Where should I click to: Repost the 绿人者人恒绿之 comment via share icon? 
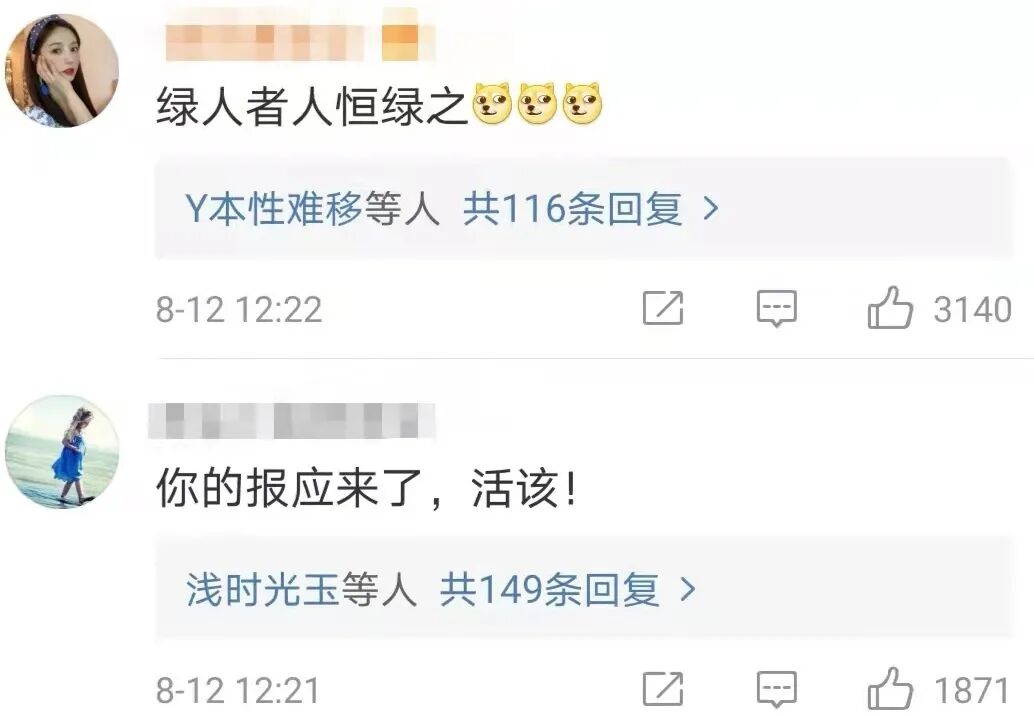click(663, 308)
